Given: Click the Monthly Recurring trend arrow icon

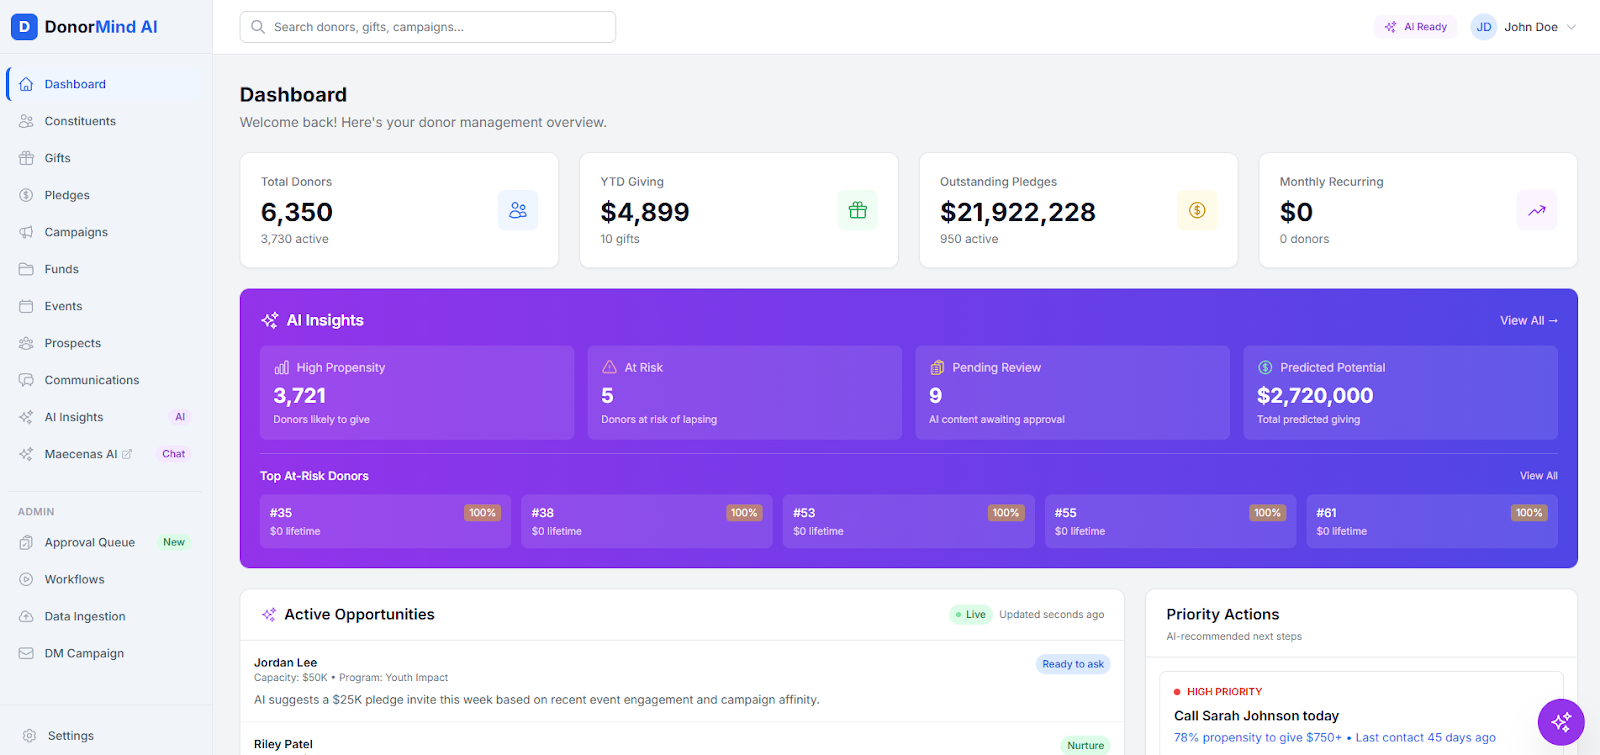Looking at the screenshot, I should click(x=1537, y=210).
